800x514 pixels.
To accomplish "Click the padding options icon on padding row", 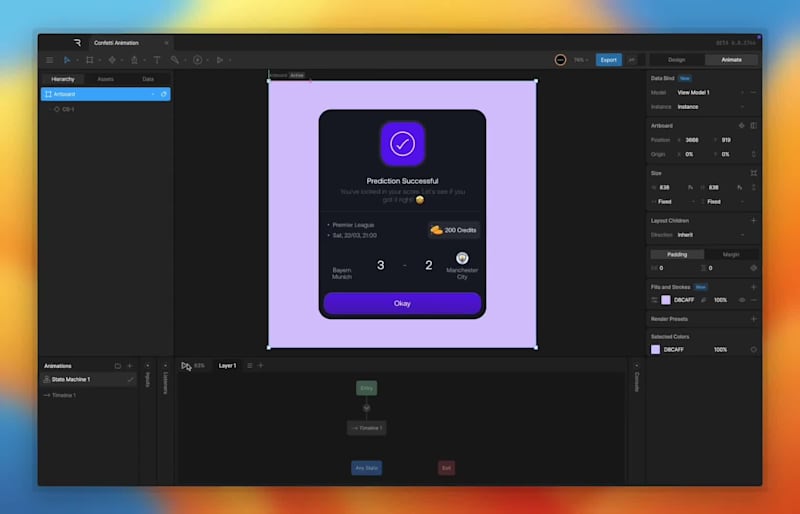I will pos(754,268).
